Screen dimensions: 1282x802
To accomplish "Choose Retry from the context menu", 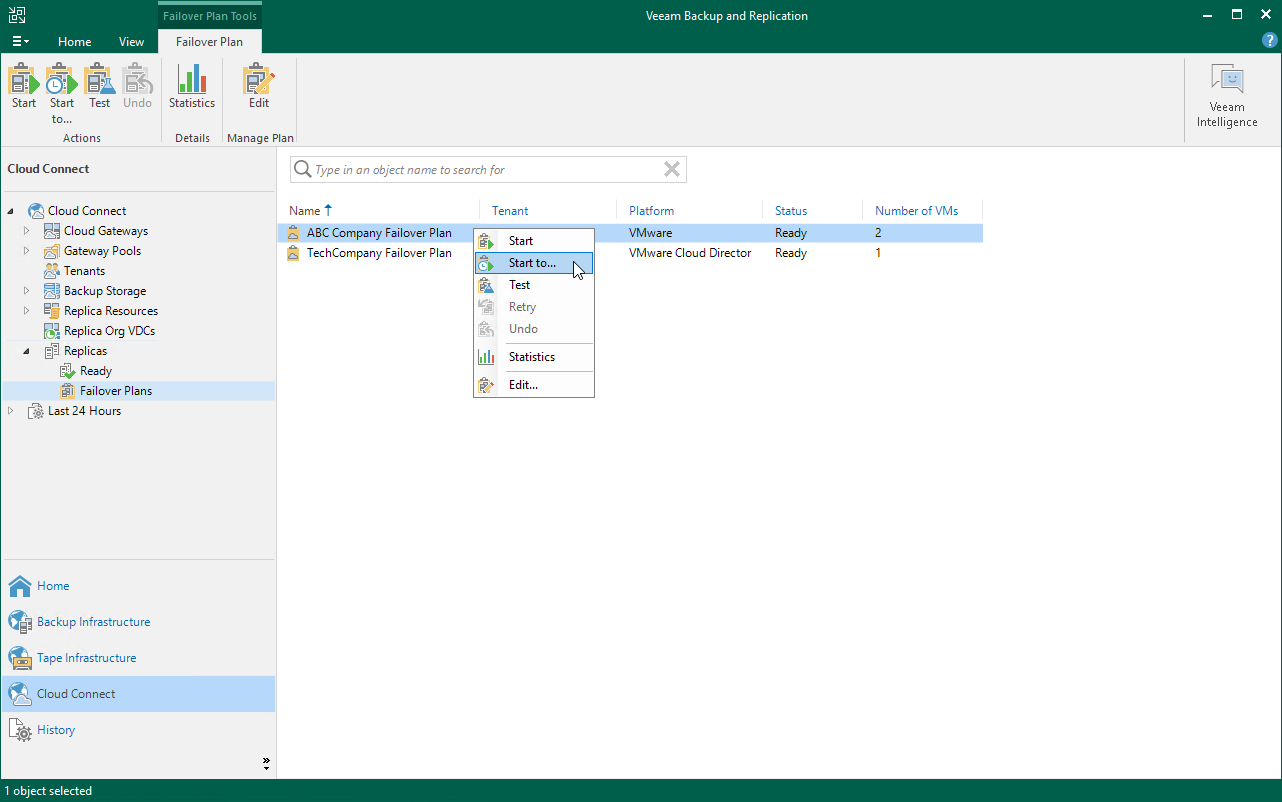I will click(x=522, y=306).
